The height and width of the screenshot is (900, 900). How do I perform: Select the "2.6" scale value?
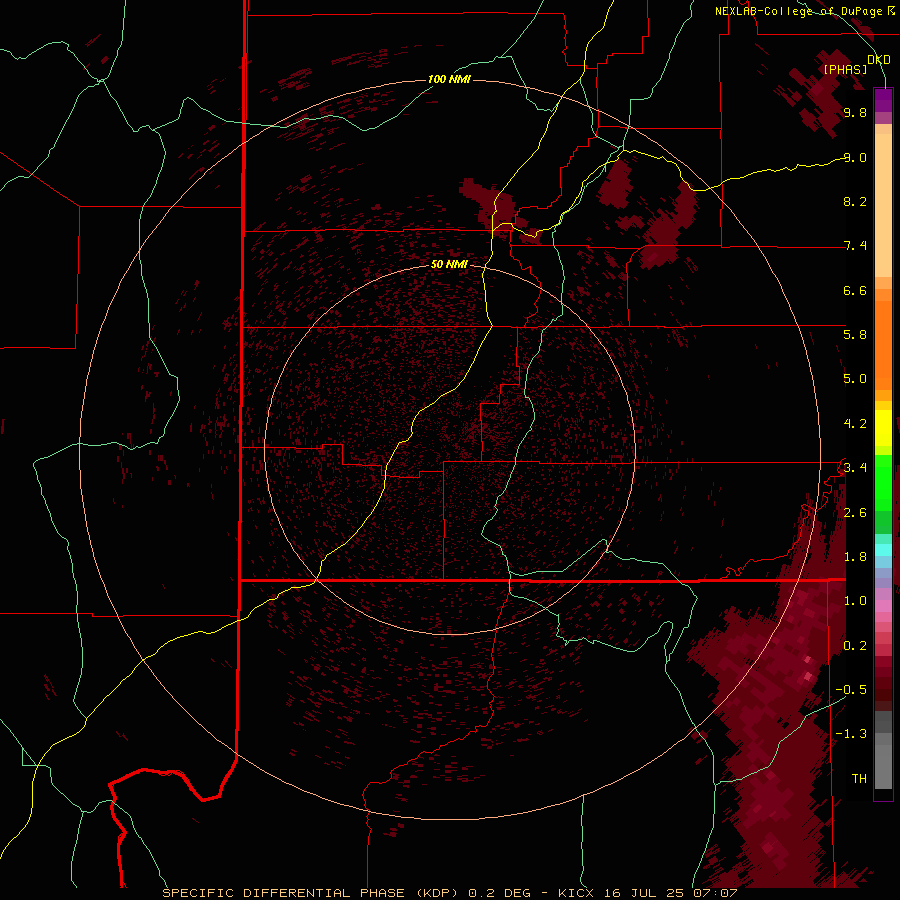click(x=855, y=513)
